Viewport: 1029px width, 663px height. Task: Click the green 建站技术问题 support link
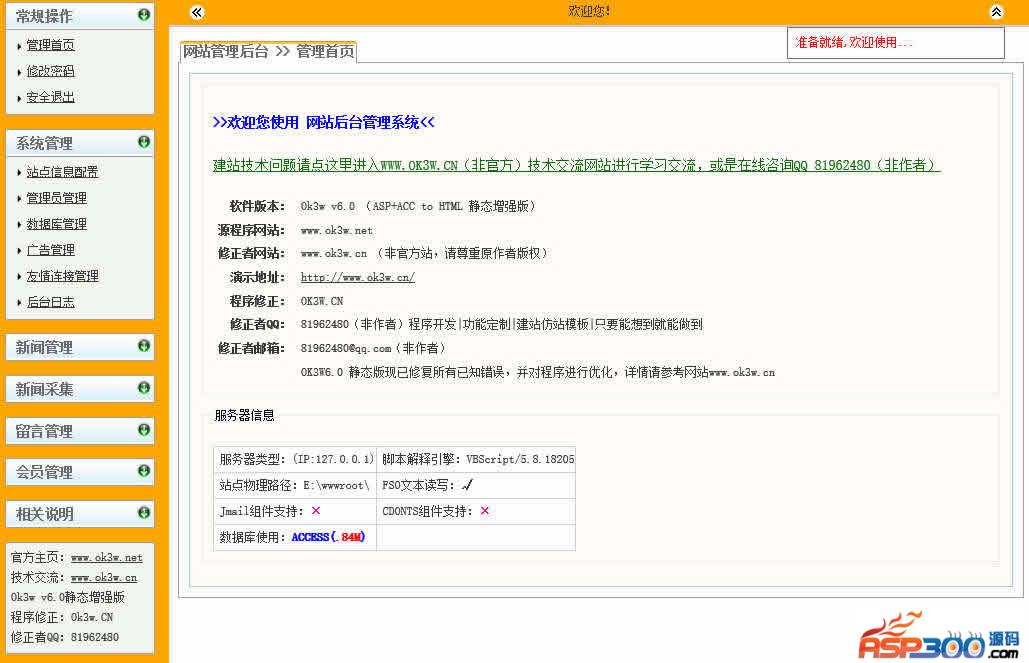coord(576,165)
